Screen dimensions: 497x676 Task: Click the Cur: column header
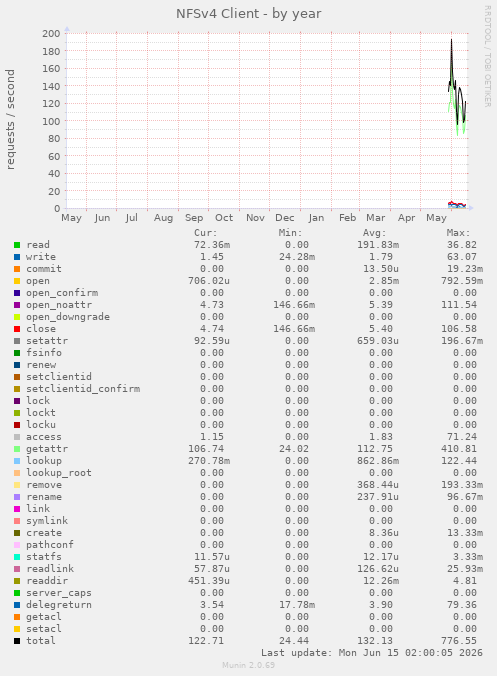click(206, 233)
